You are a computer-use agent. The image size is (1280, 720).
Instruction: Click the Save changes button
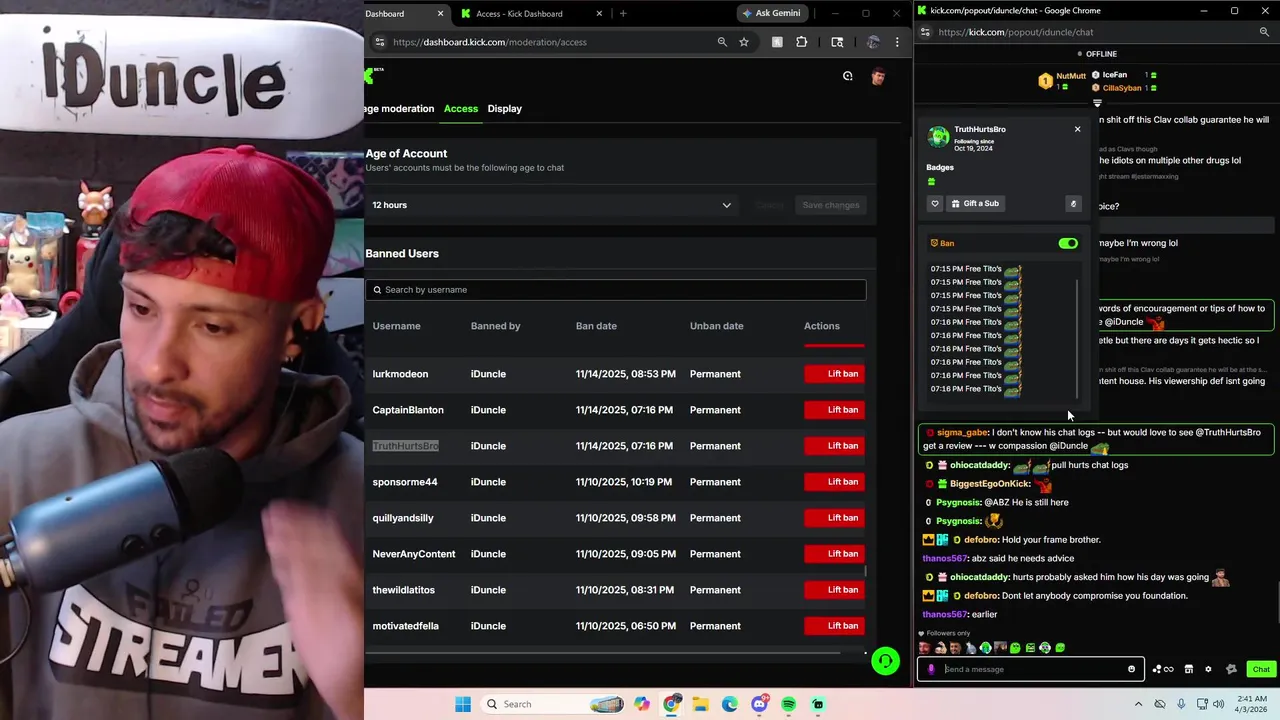click(831, 205)
